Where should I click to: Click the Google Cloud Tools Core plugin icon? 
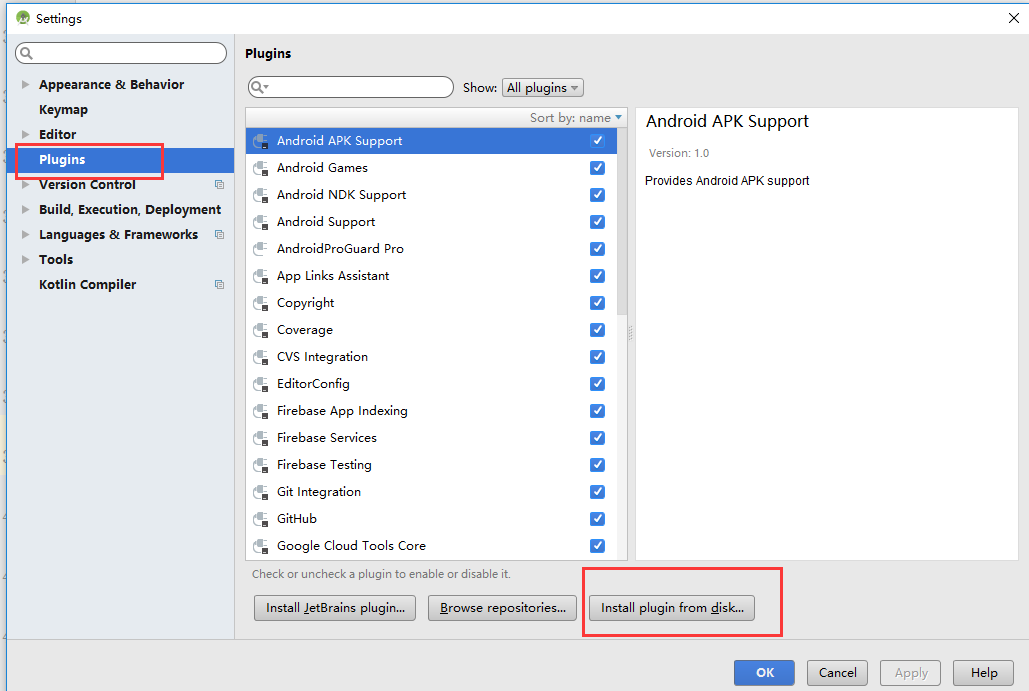(261, 546)
